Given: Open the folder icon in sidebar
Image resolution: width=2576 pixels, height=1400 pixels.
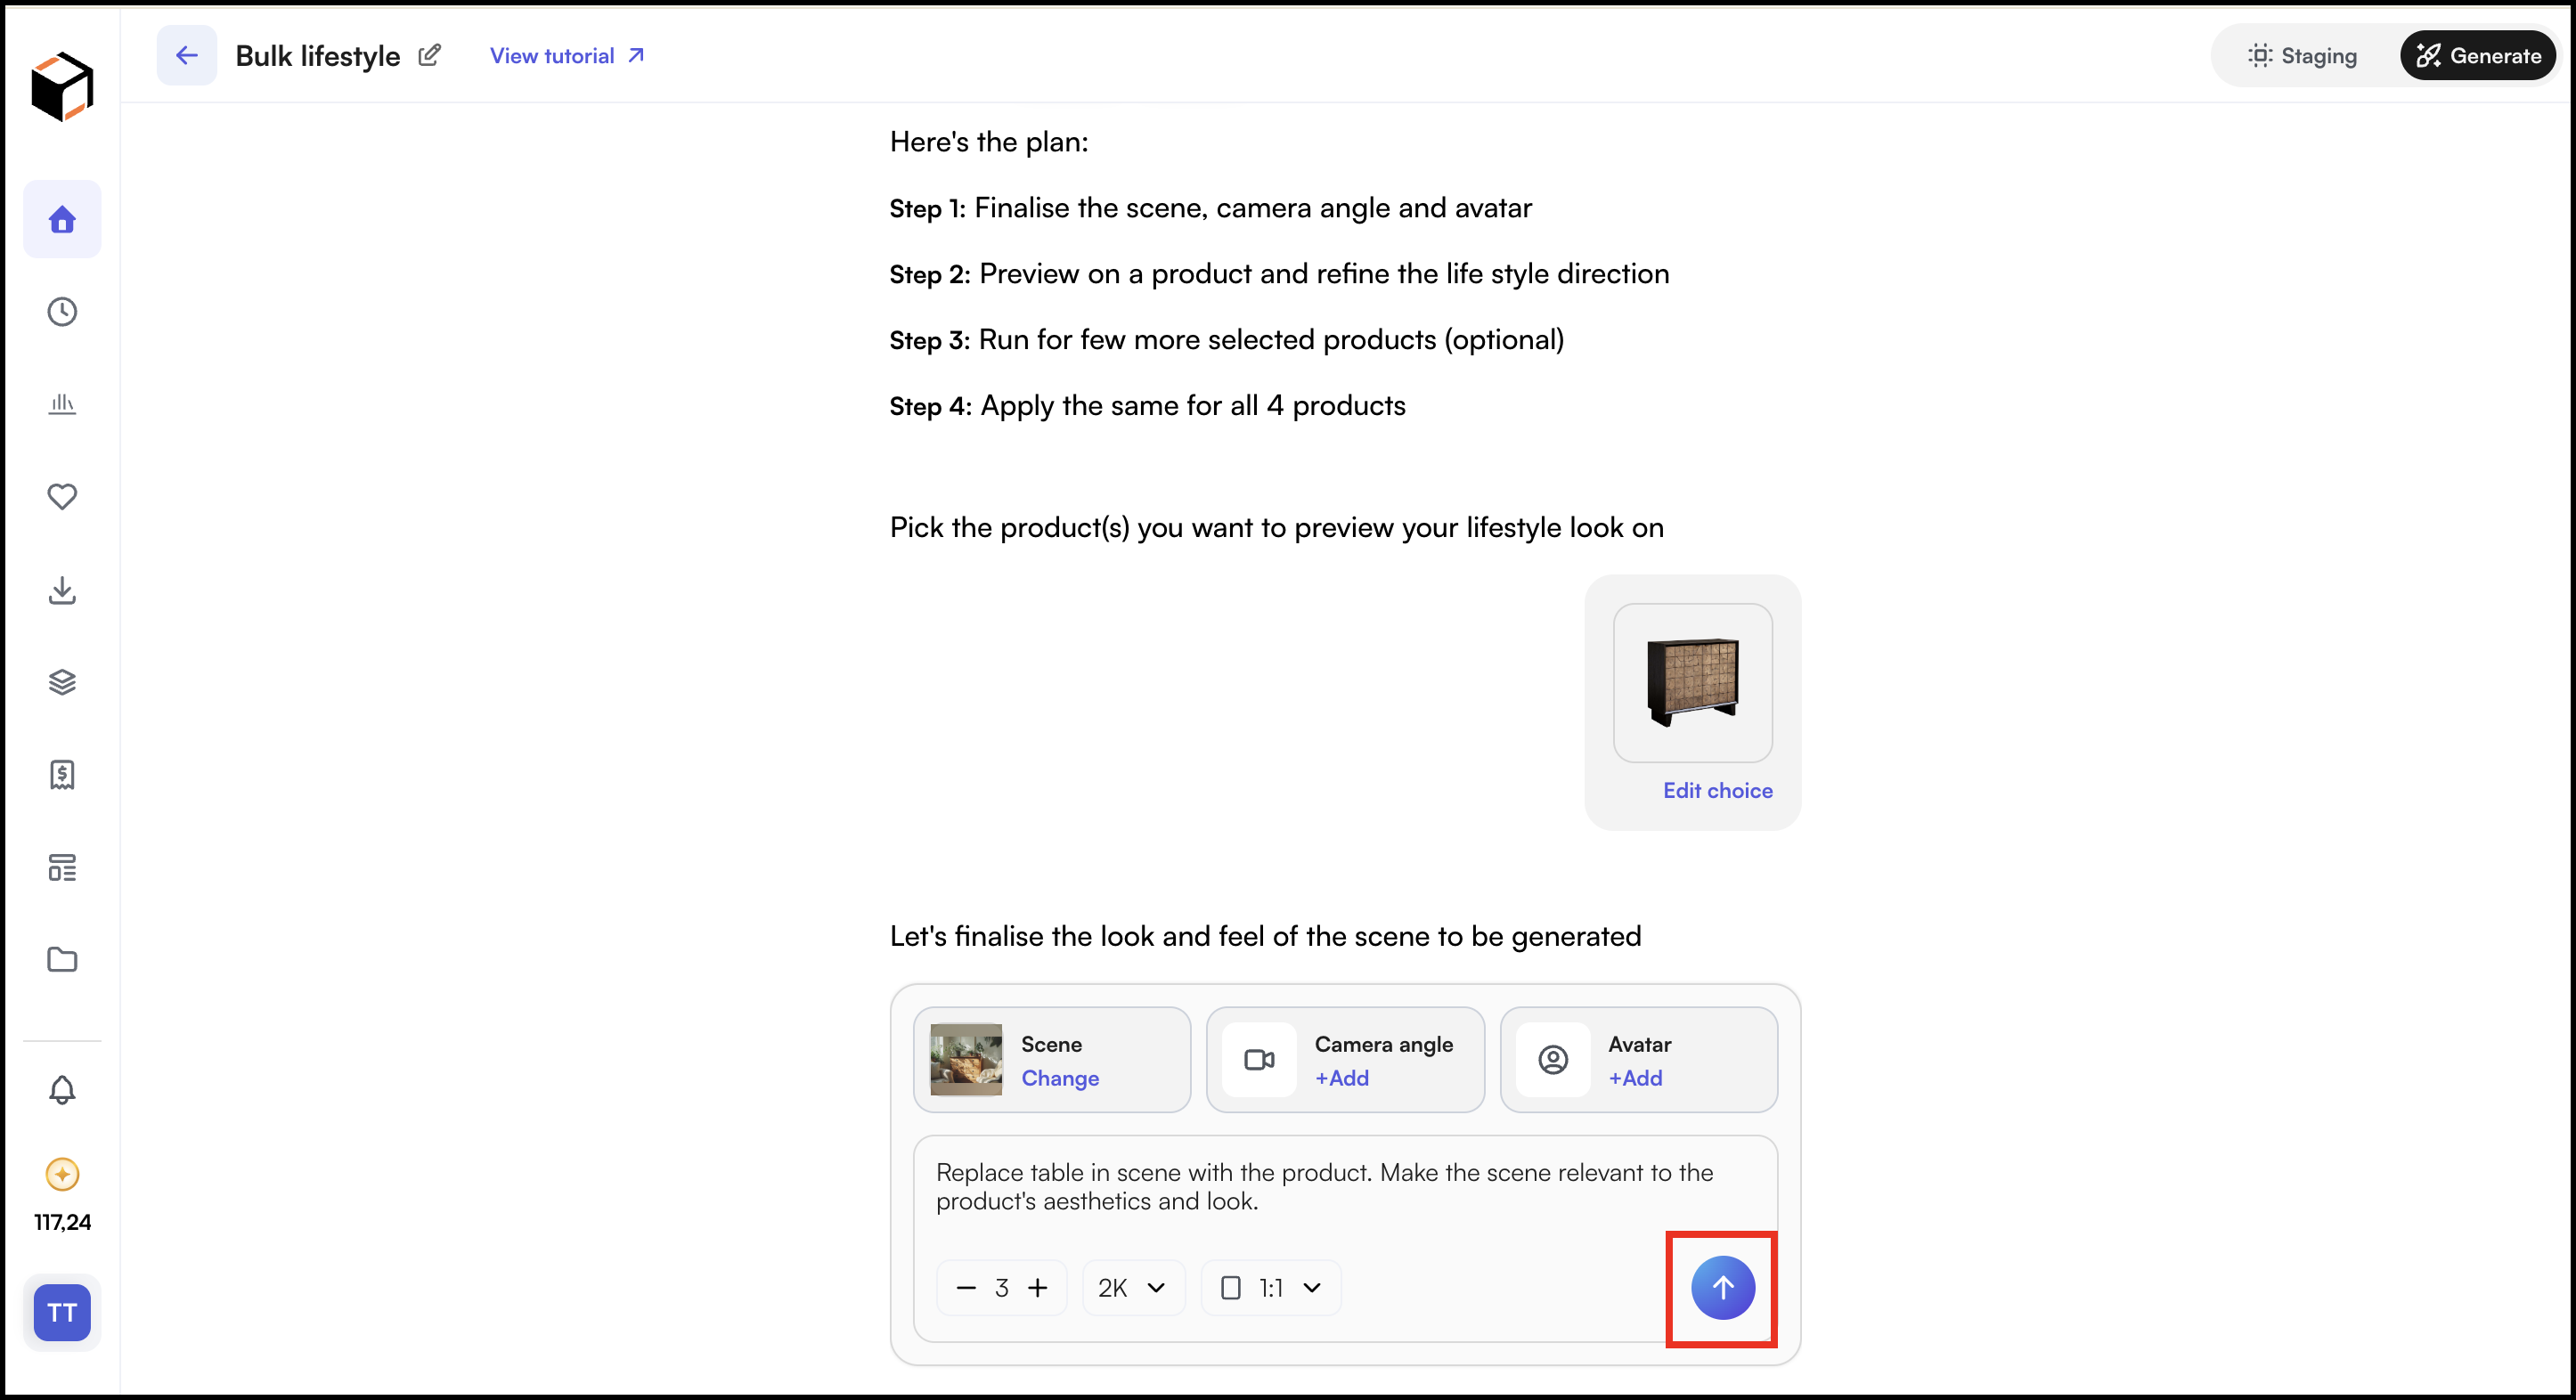Looking at the screenshot, I should point(62,960).
